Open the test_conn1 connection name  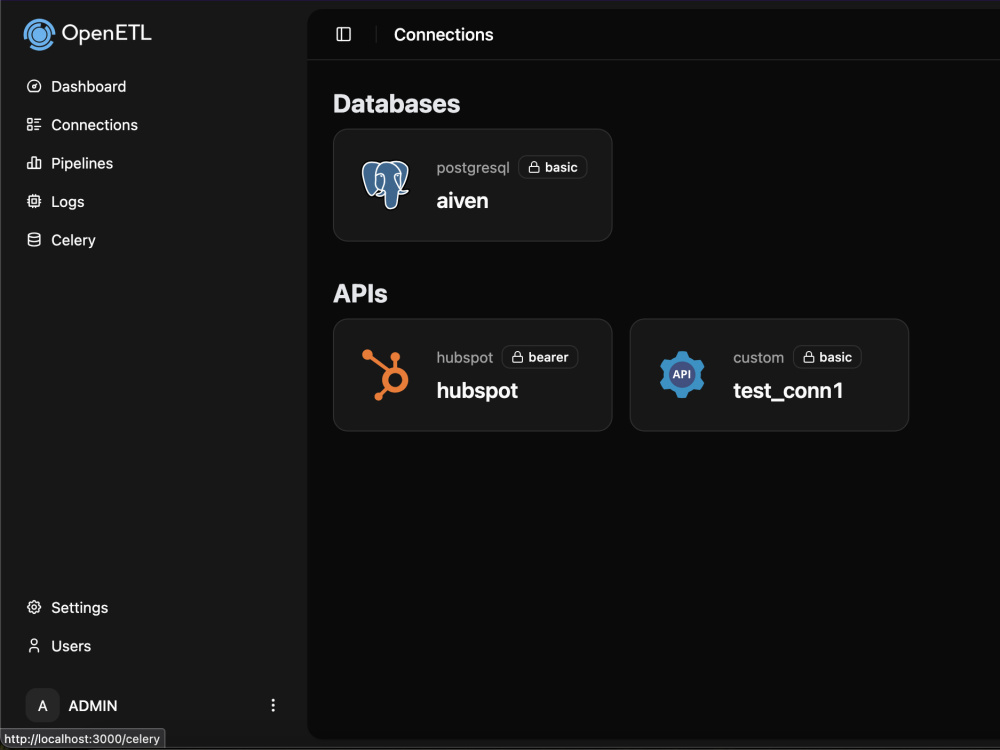(788, 390)
